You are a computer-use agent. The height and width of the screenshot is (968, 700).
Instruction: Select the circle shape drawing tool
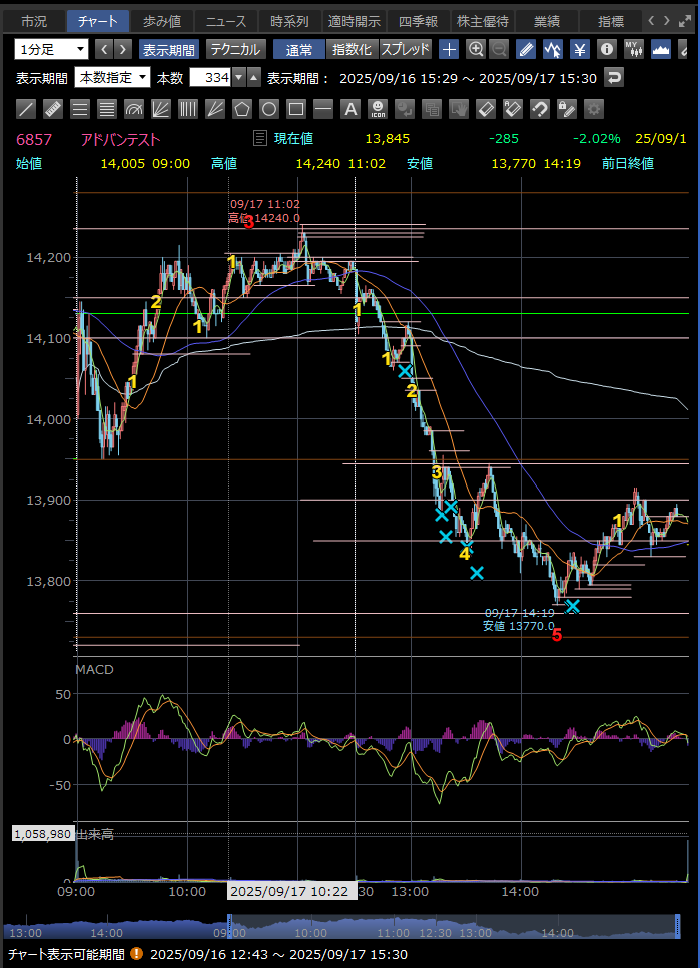pyautogui.click(x=268, y=109)
